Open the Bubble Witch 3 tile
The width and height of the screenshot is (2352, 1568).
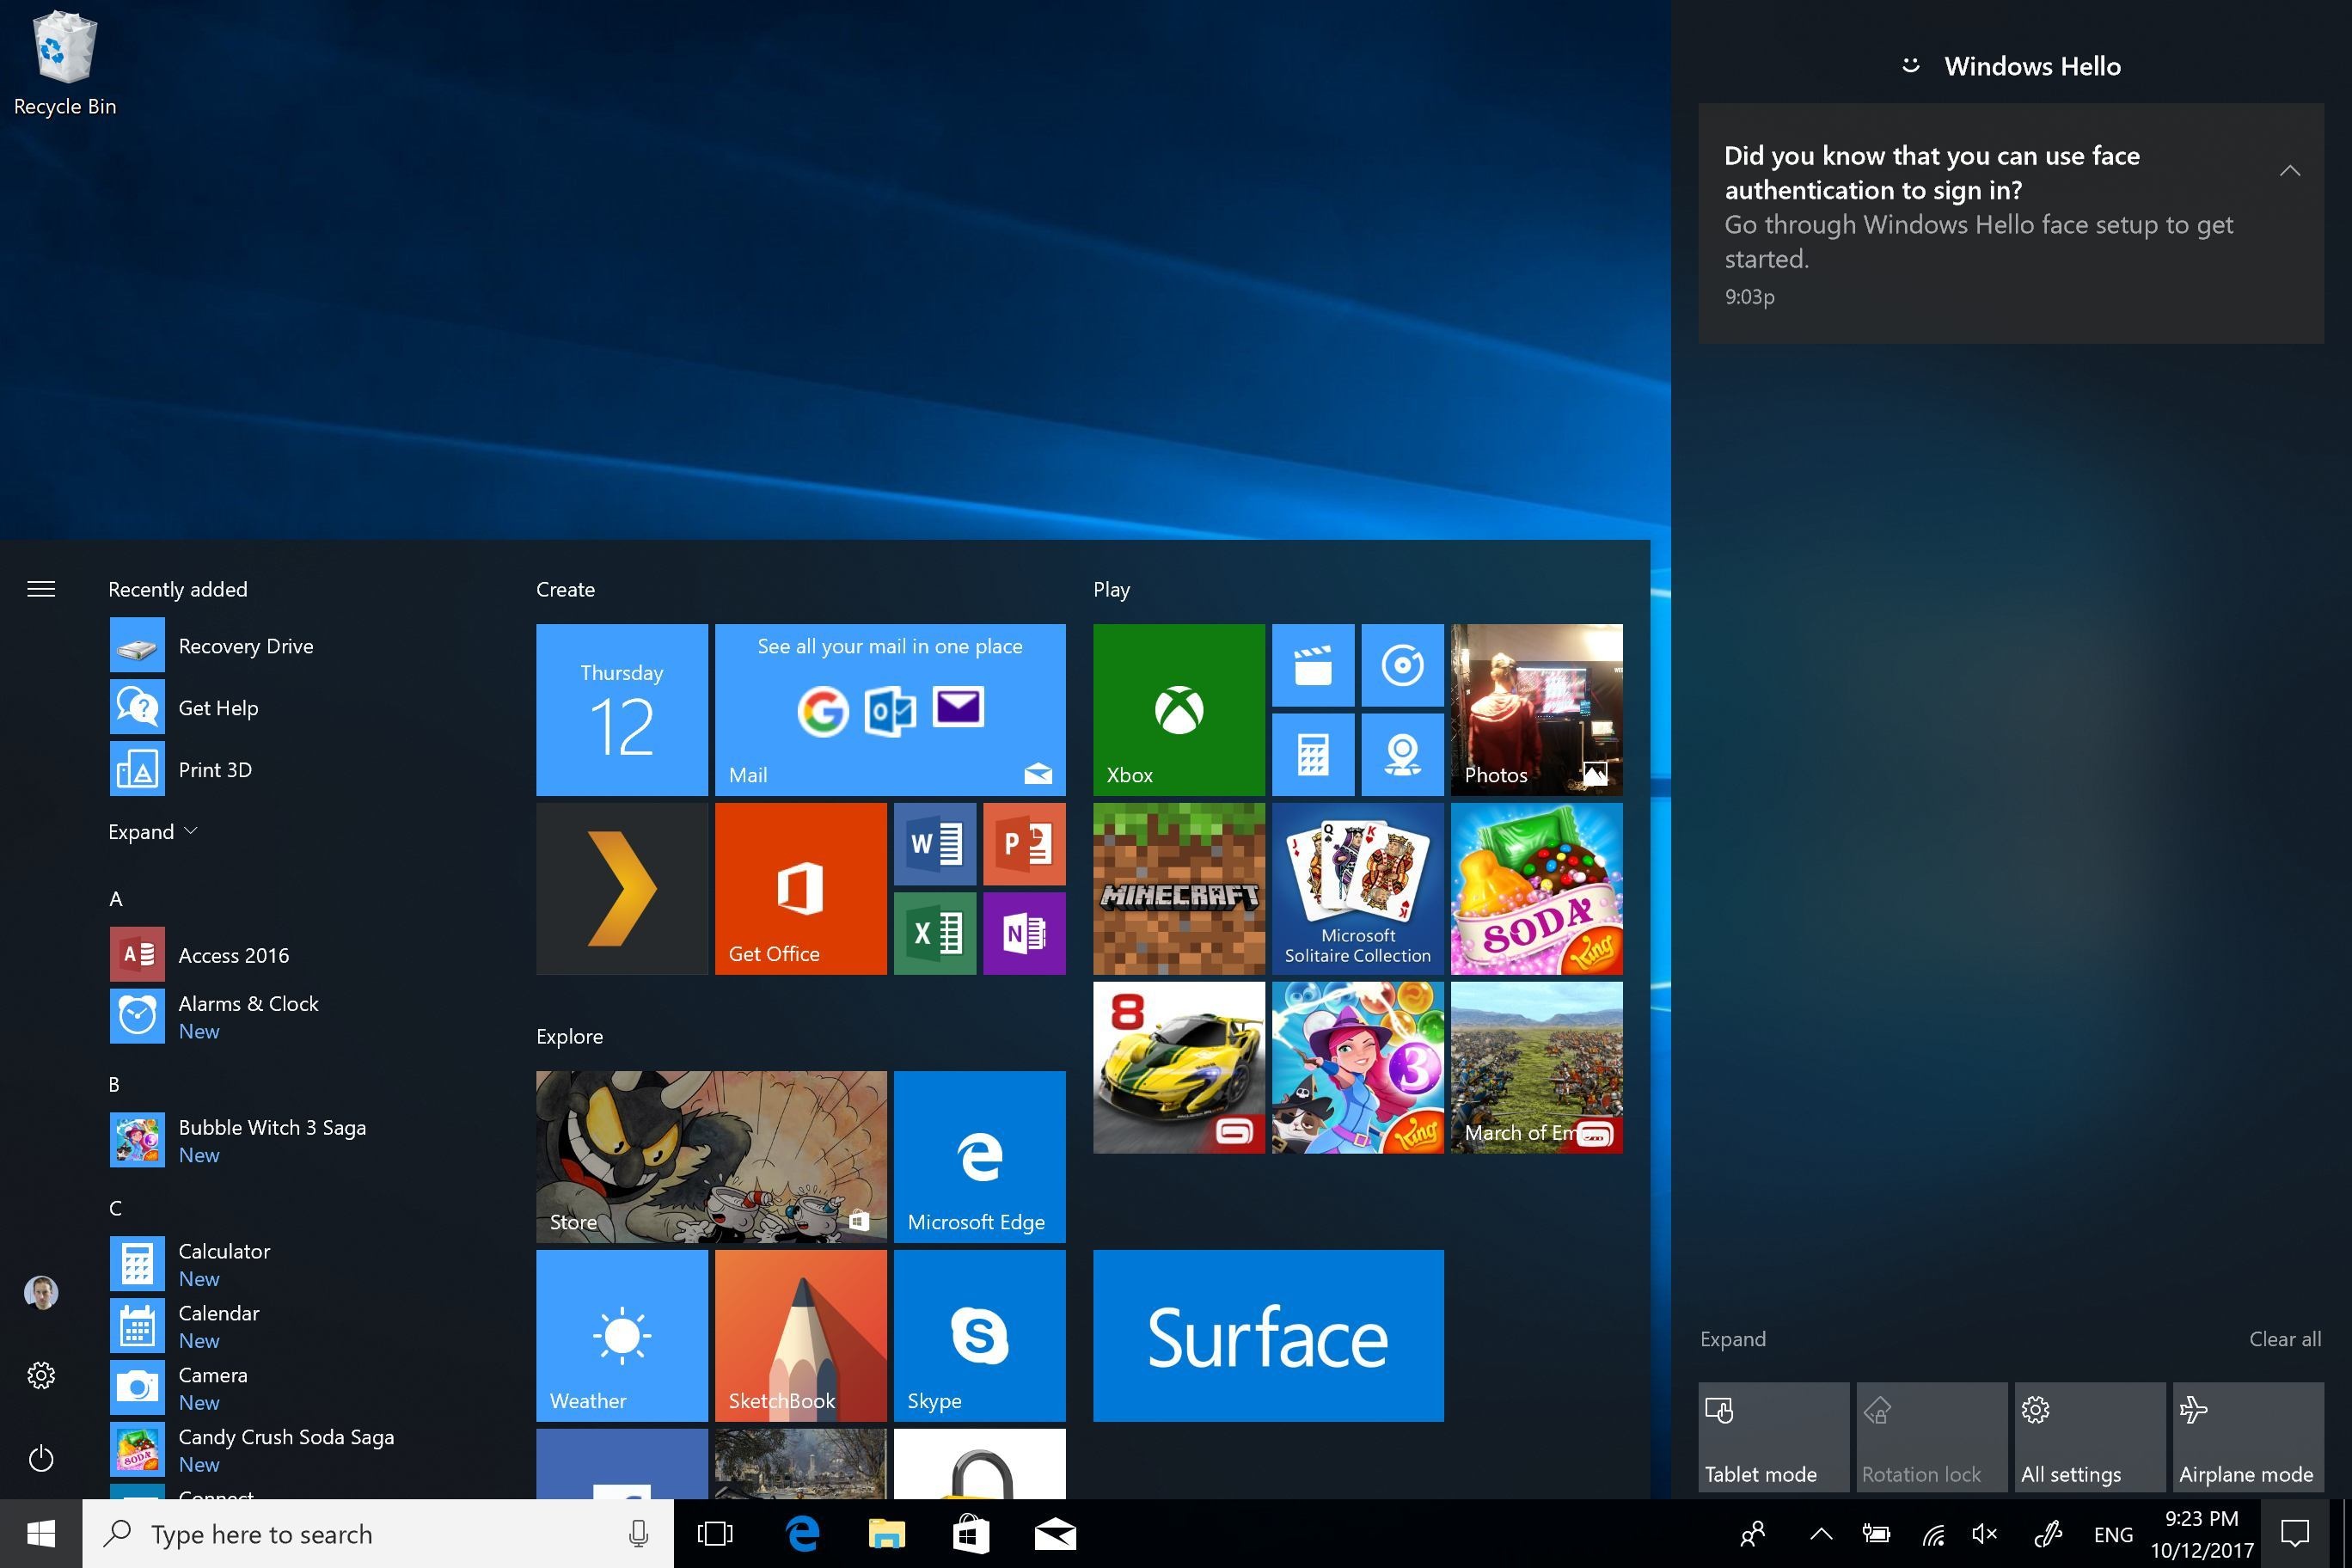point(1357,1067)
